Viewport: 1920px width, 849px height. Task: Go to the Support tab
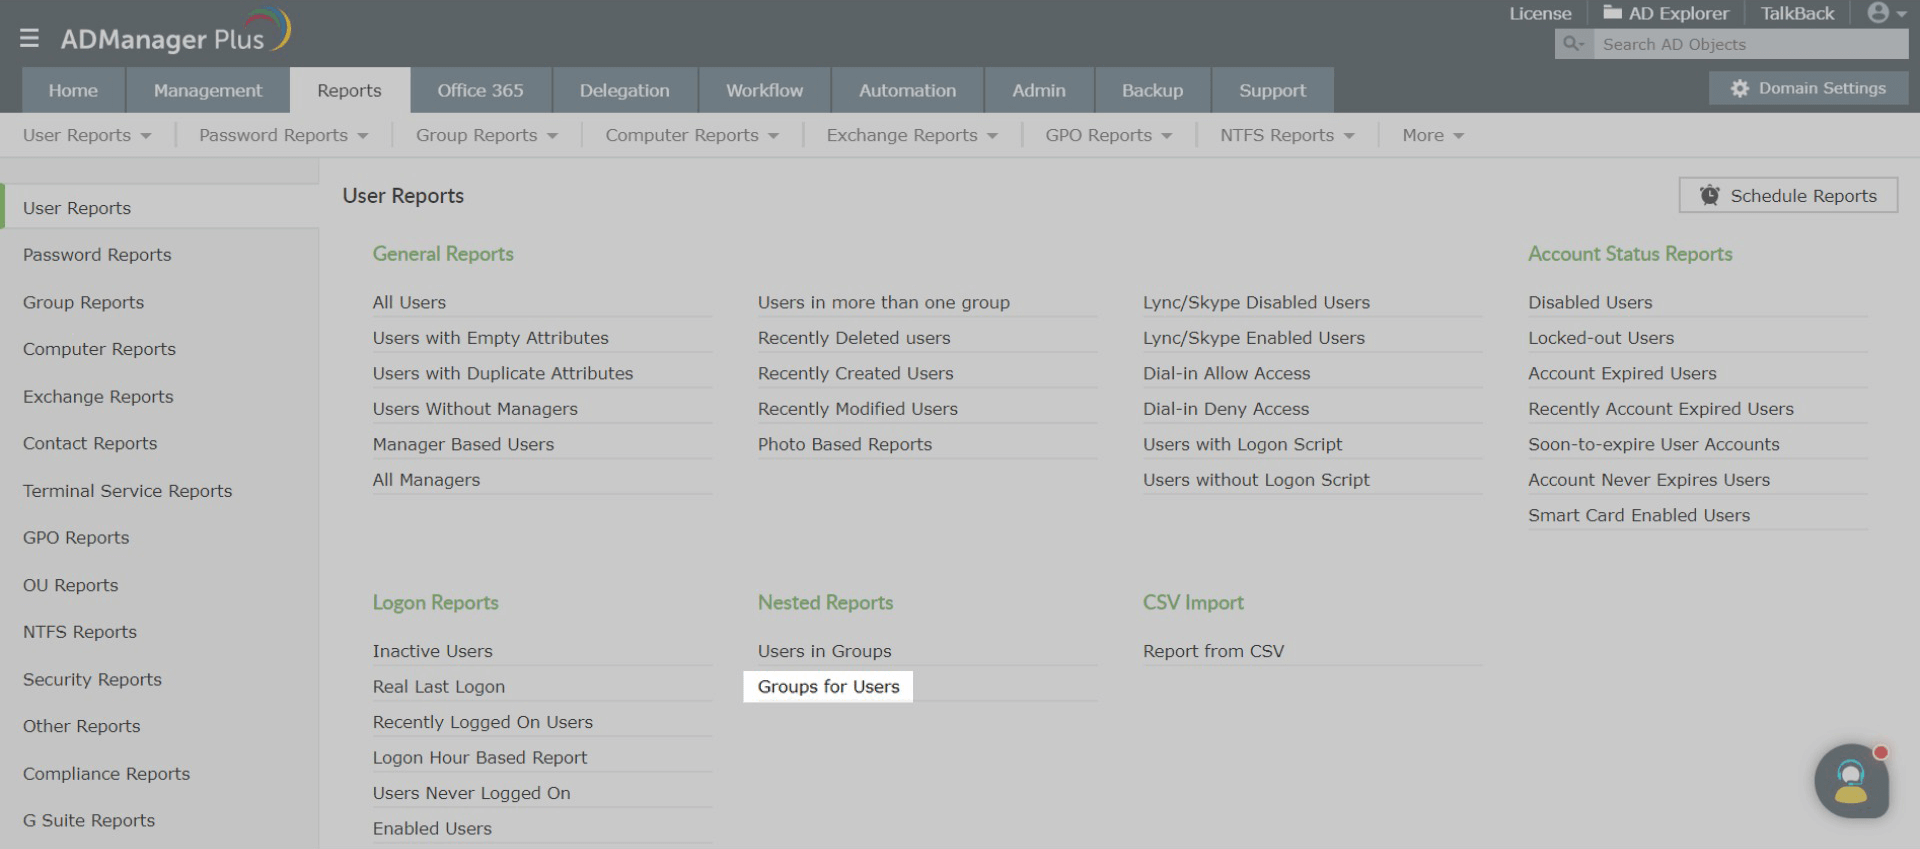(x=1273, y=90)
